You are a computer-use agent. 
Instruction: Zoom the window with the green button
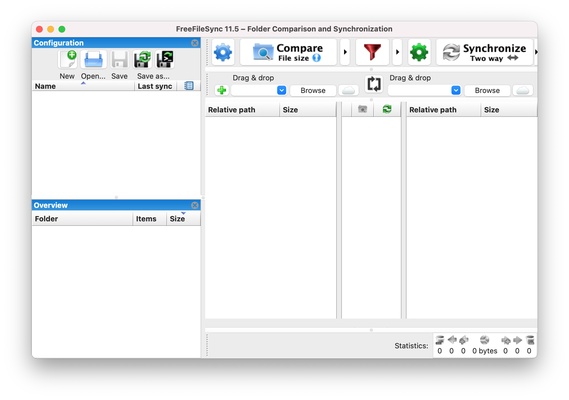pos(62,29)
